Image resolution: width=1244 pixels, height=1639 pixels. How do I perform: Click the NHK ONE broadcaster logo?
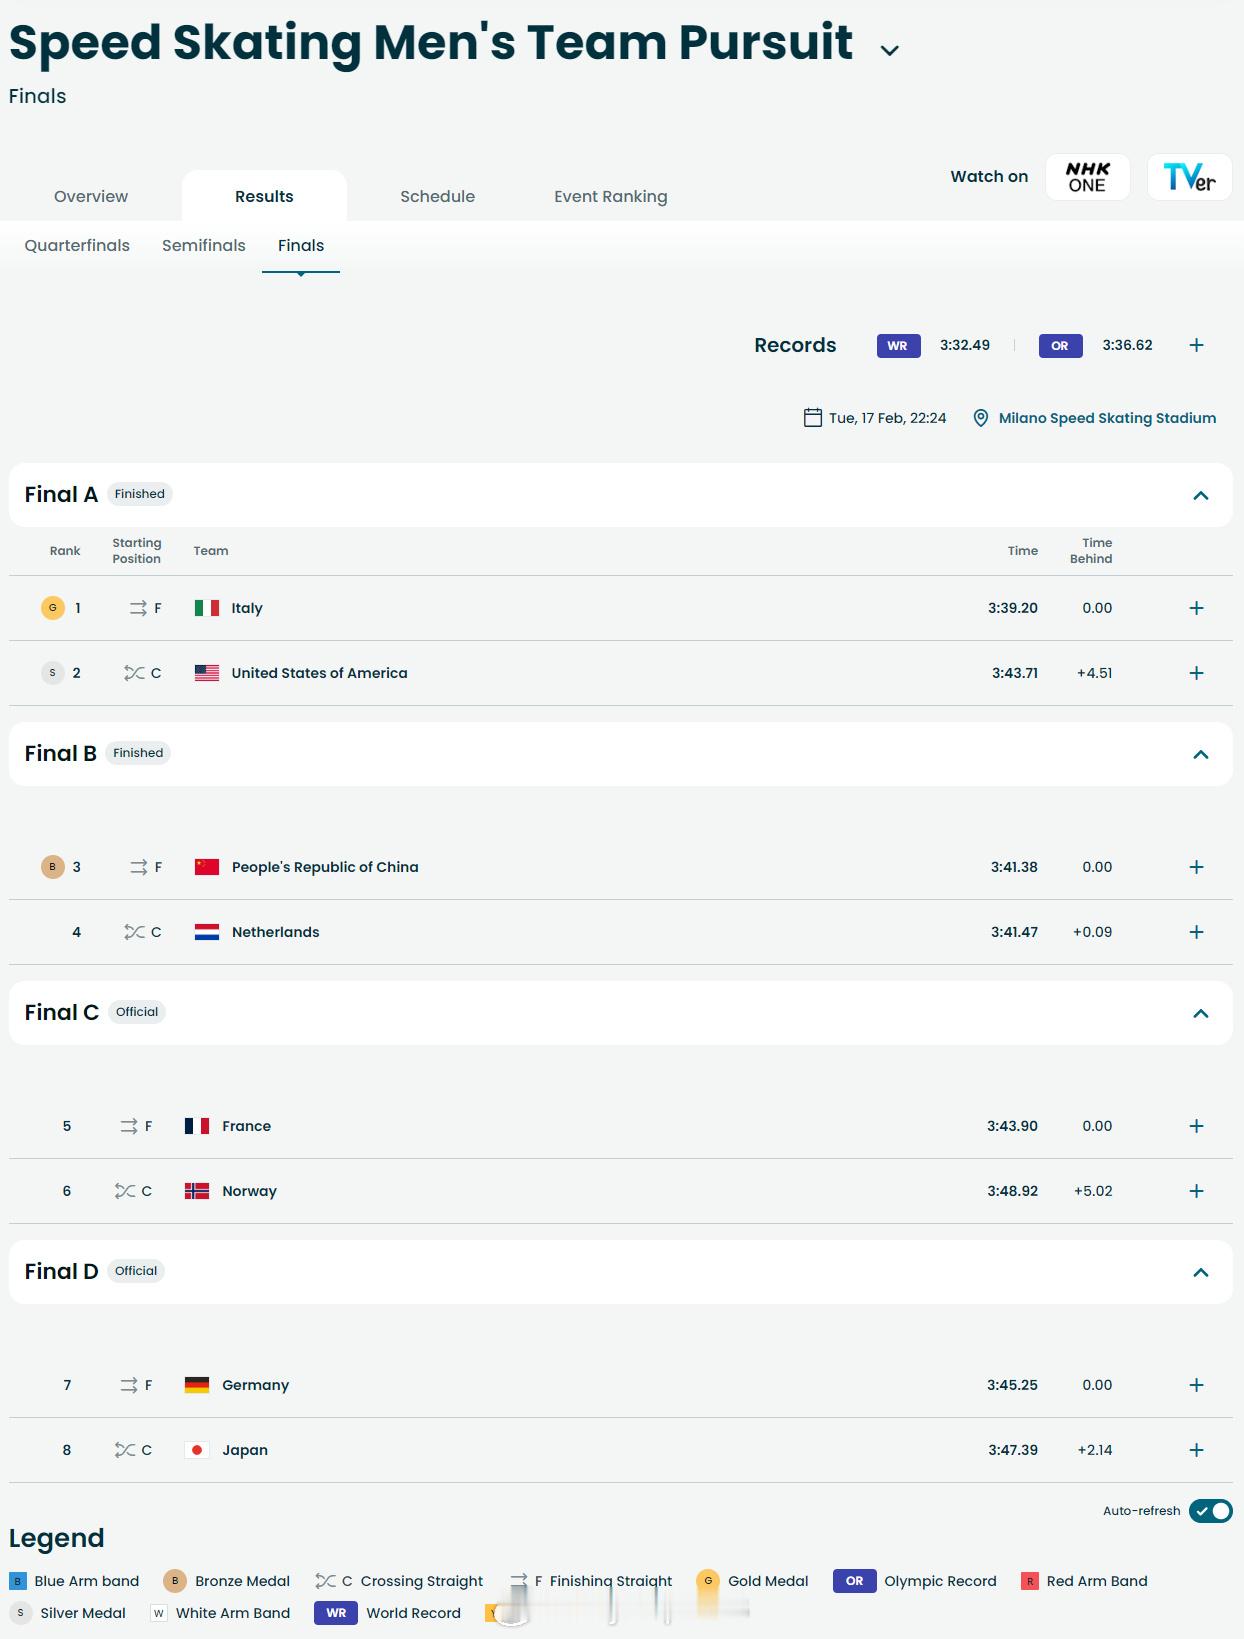(x=1087, y=177)
